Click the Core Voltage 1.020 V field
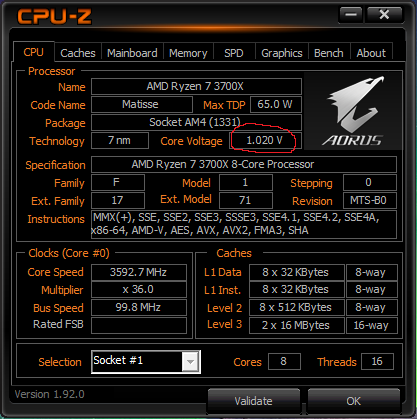Image resolution: width=417 pixels, height=420 pixels. 265,141
